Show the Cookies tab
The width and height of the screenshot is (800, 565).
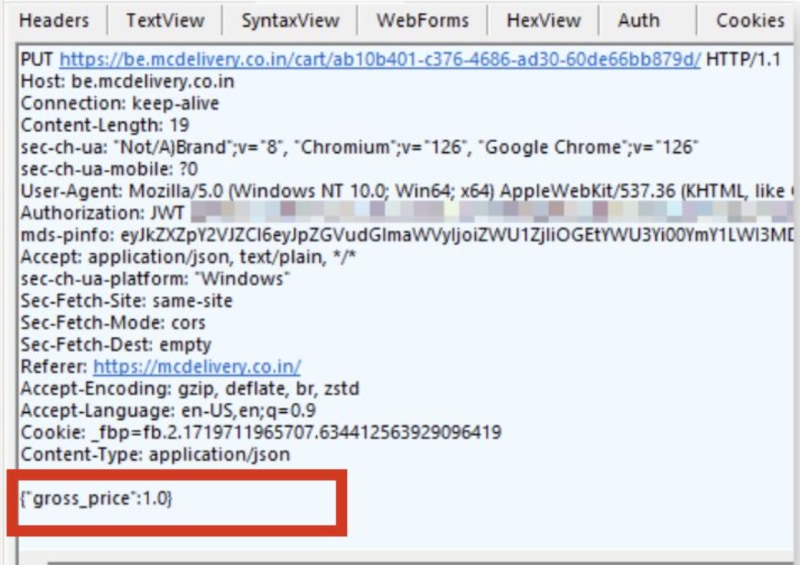click(749, 20)
